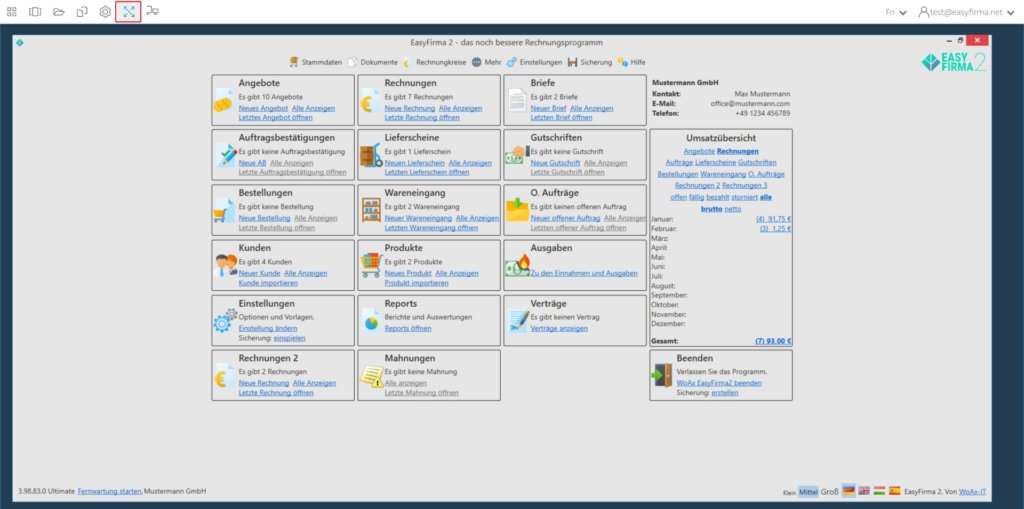Expand the Fn dropdown in top bar
The image size is (1024, 509).
[896, 12]
